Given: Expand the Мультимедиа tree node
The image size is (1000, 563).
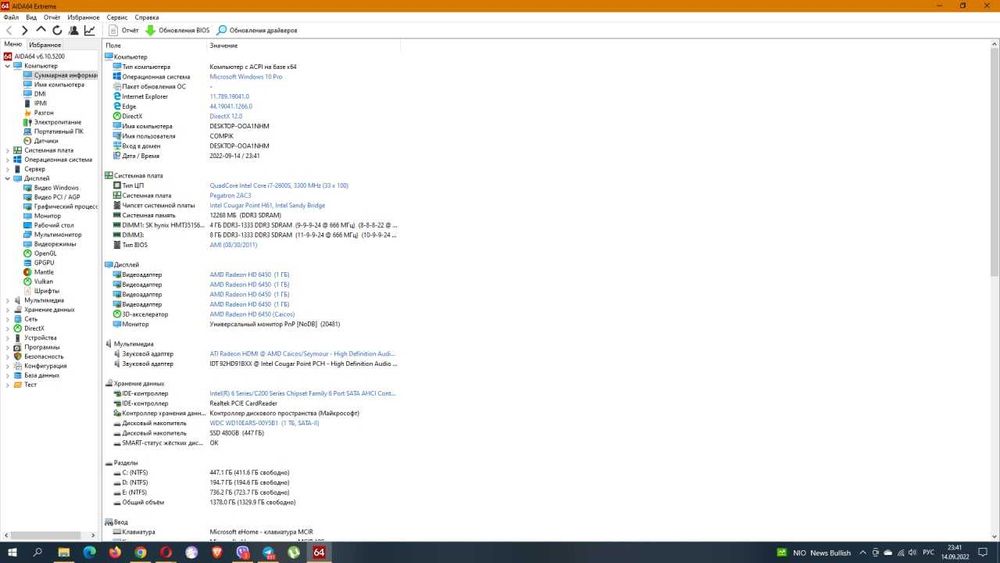Looking at the screenshot, I should [8, 300].
